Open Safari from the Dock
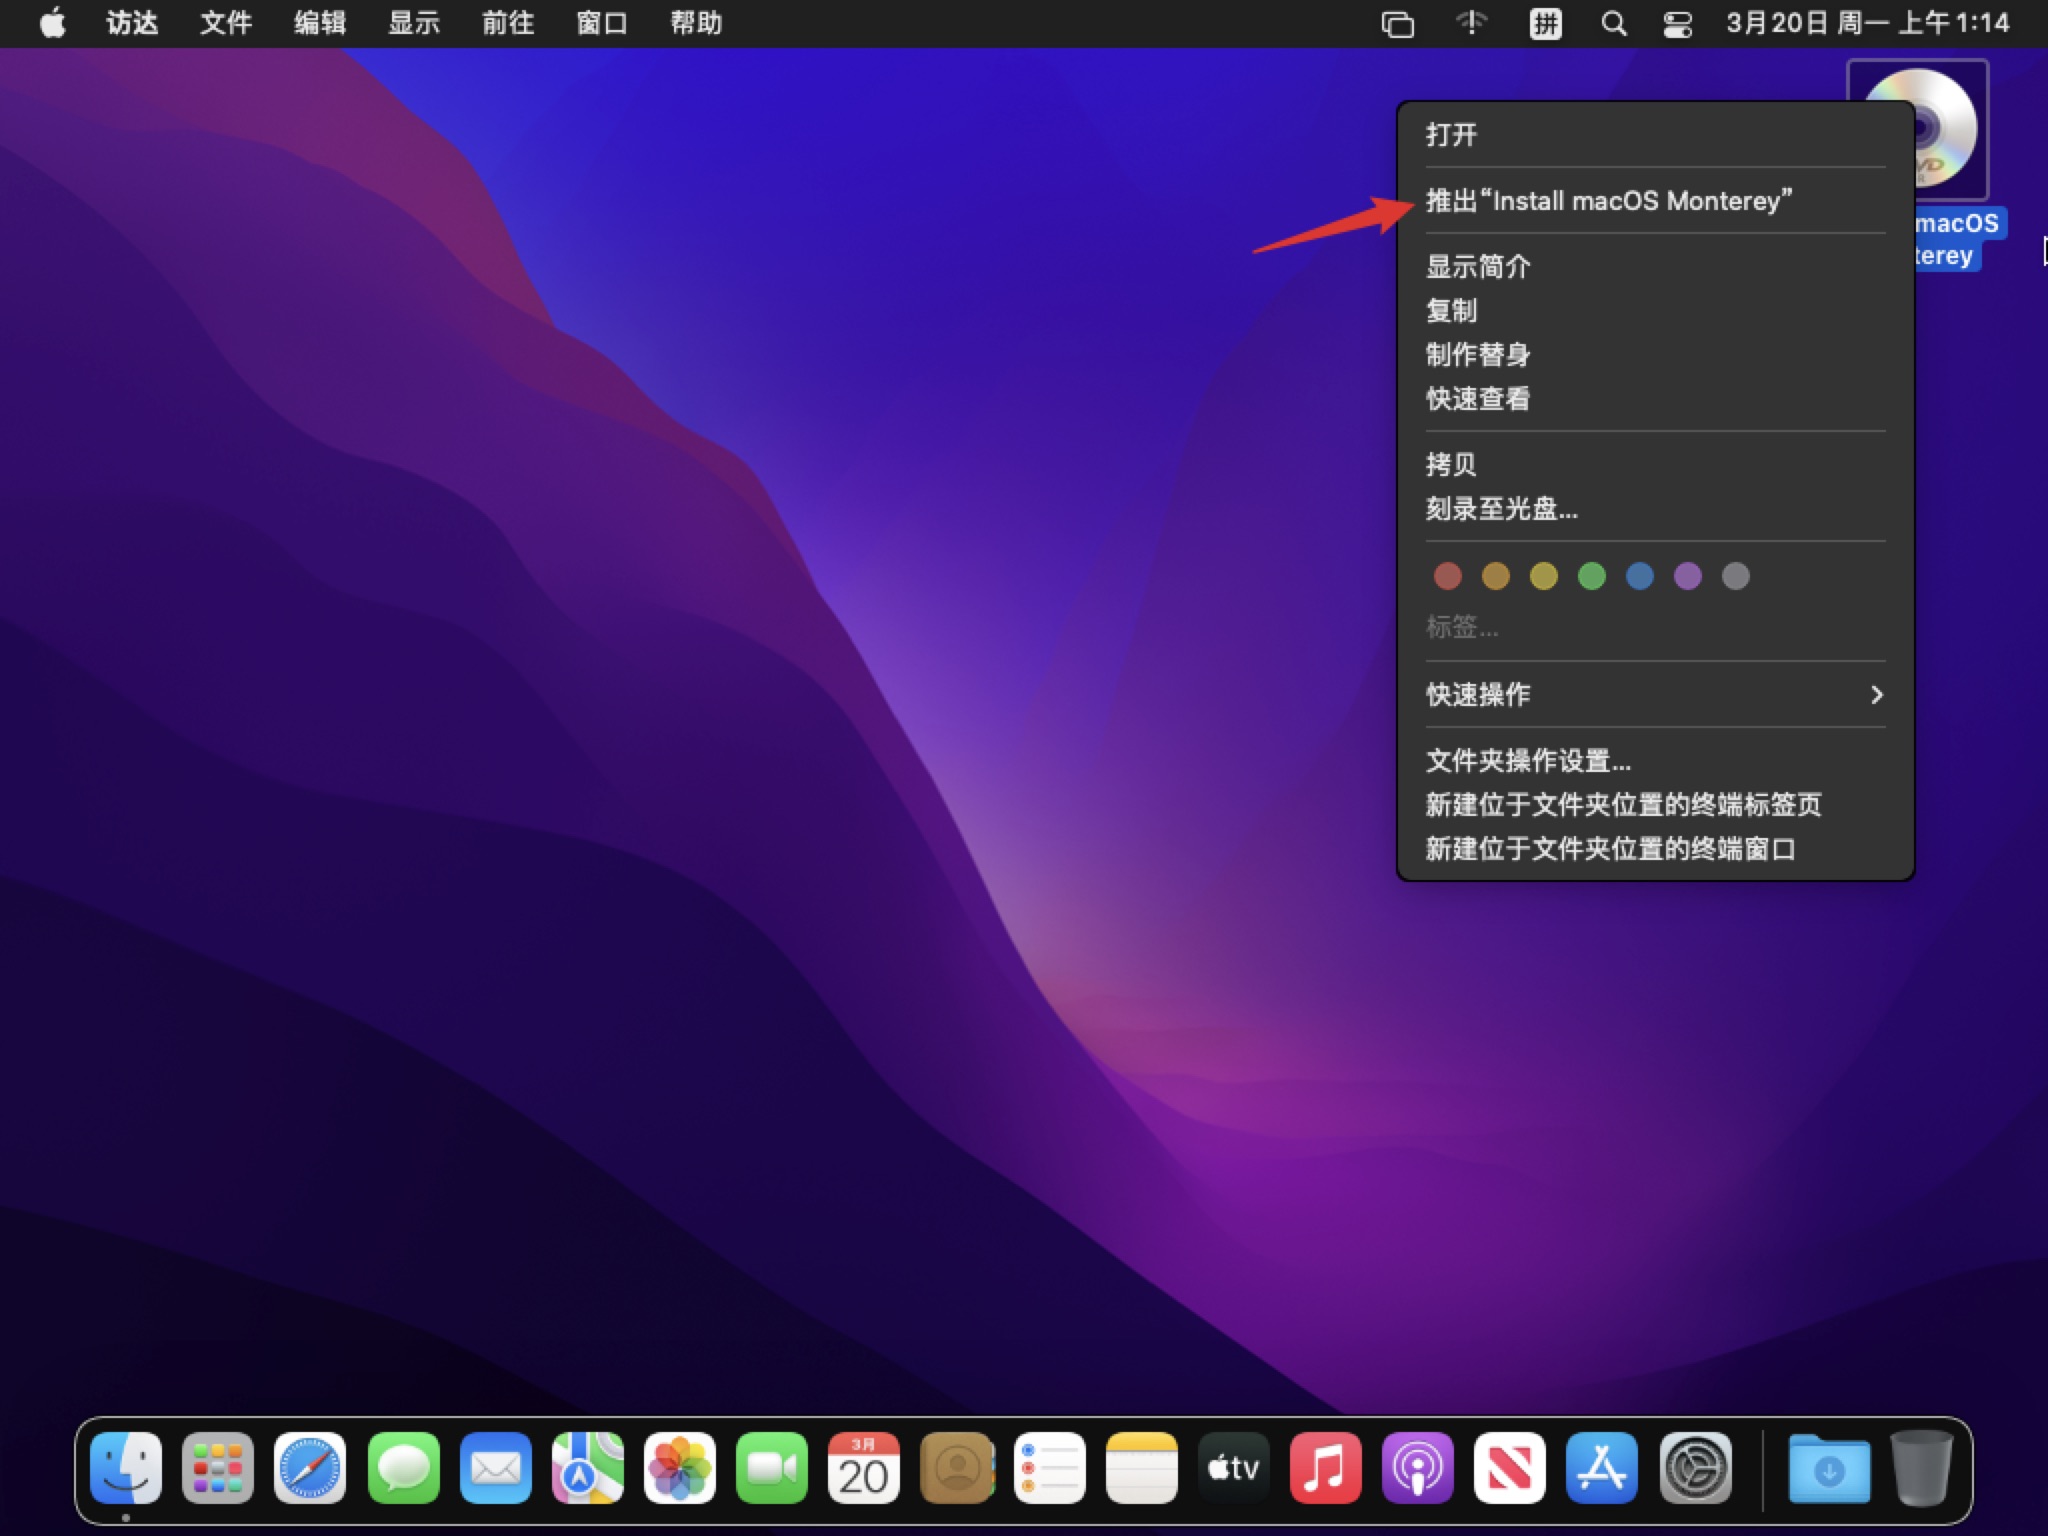Screen dimensions: 2048x1536 pos(310,1468)
